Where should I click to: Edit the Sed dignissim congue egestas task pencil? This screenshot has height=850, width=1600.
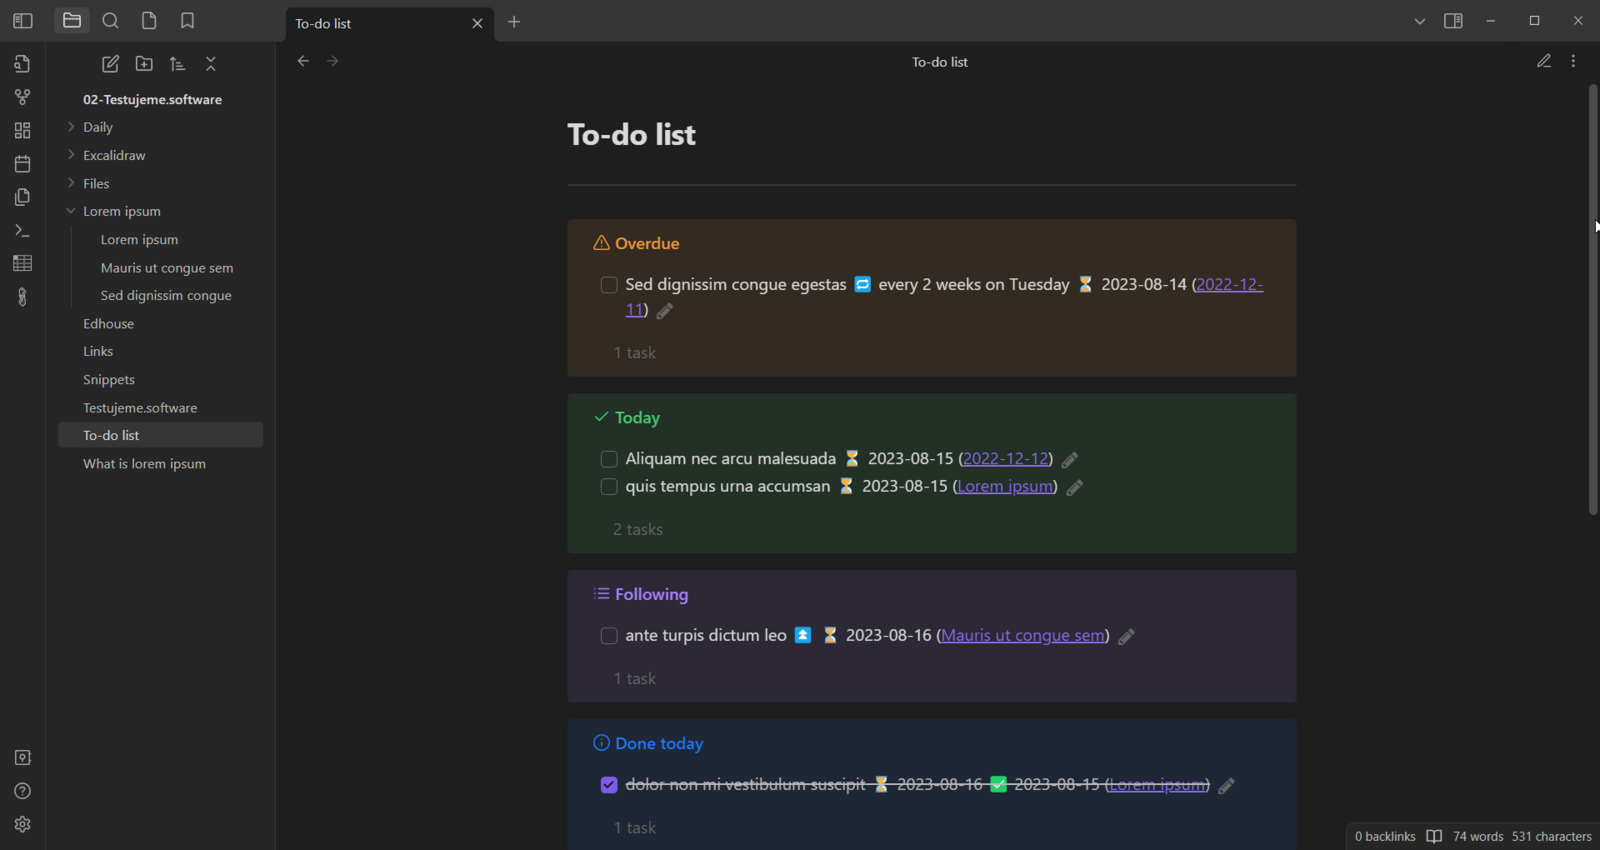(665, 311)
